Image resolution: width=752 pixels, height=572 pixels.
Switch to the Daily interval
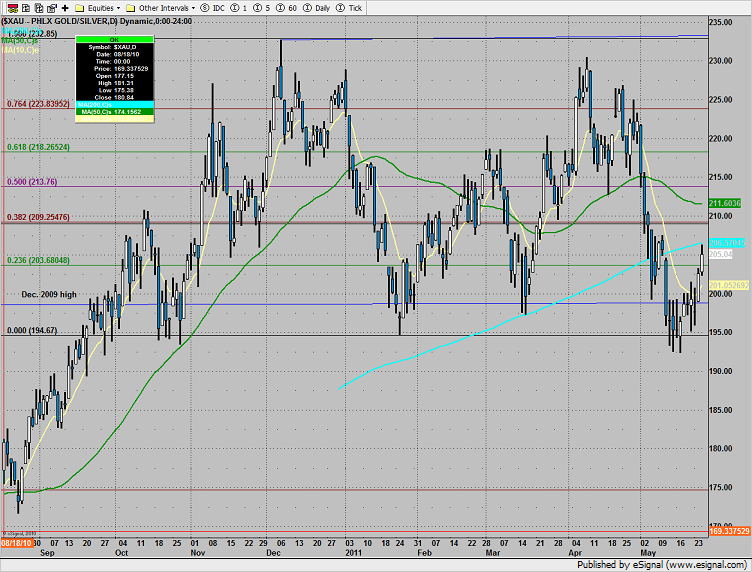click(317, 8)
